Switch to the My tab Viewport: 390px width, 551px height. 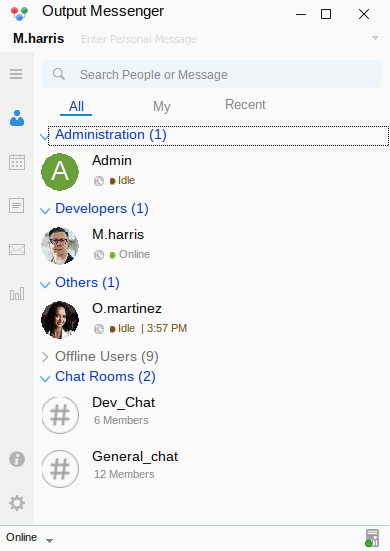[x=162, y=106]
